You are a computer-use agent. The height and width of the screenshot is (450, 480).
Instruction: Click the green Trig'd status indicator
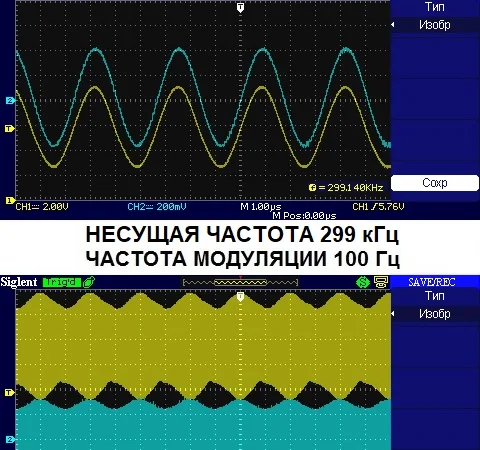(x=62, y=282)
